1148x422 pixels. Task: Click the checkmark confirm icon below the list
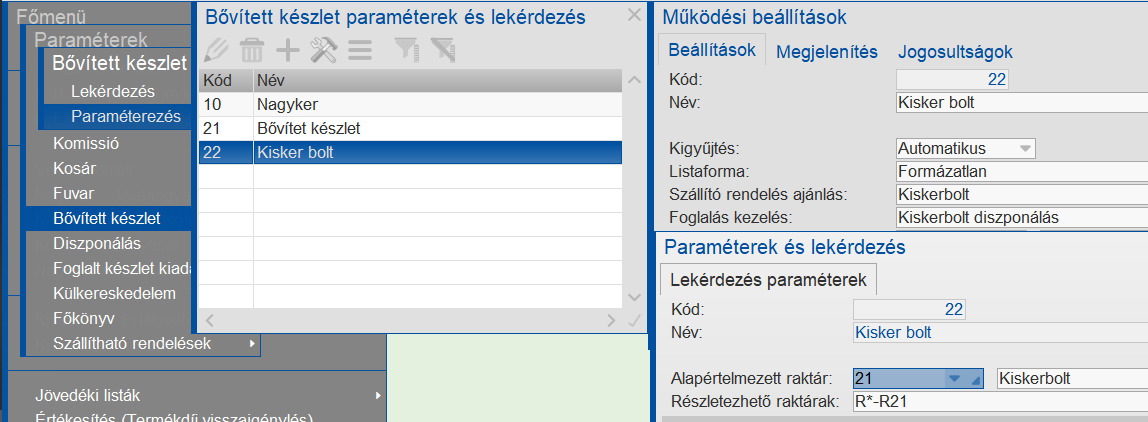point(632,321)
